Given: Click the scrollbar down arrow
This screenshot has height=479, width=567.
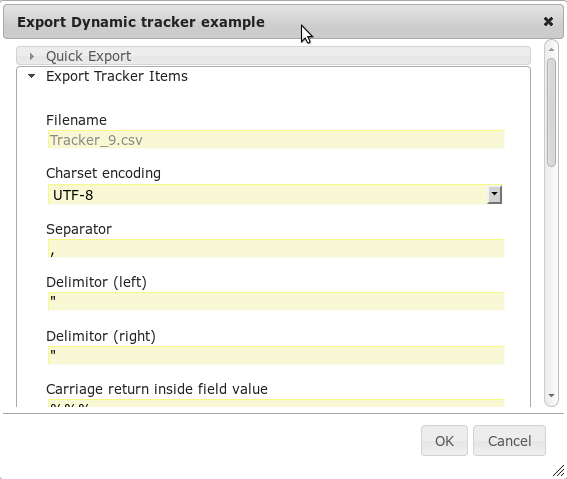Looking at the screenshot, I should (x=551, y=395).
